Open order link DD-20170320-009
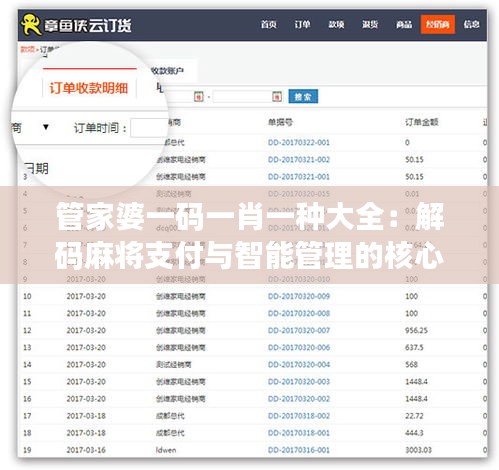 tap(299, 296)
